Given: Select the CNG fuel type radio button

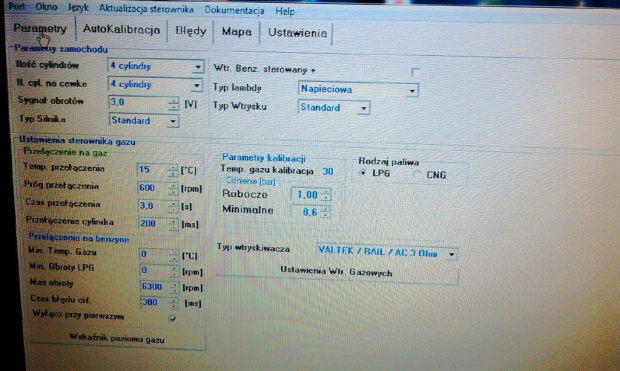Looking at the screenshot, I should [416, 174].
